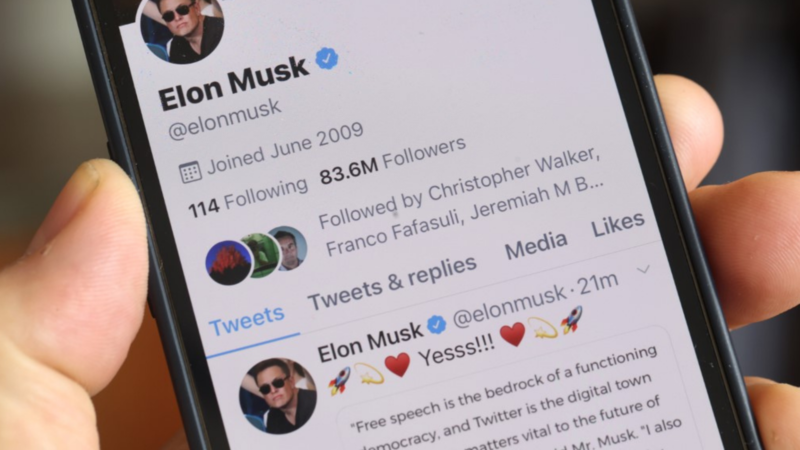Tap the @elonmusk handle in tweet
The height and width of the screenshot is (450, 800).
click(509, 305)
